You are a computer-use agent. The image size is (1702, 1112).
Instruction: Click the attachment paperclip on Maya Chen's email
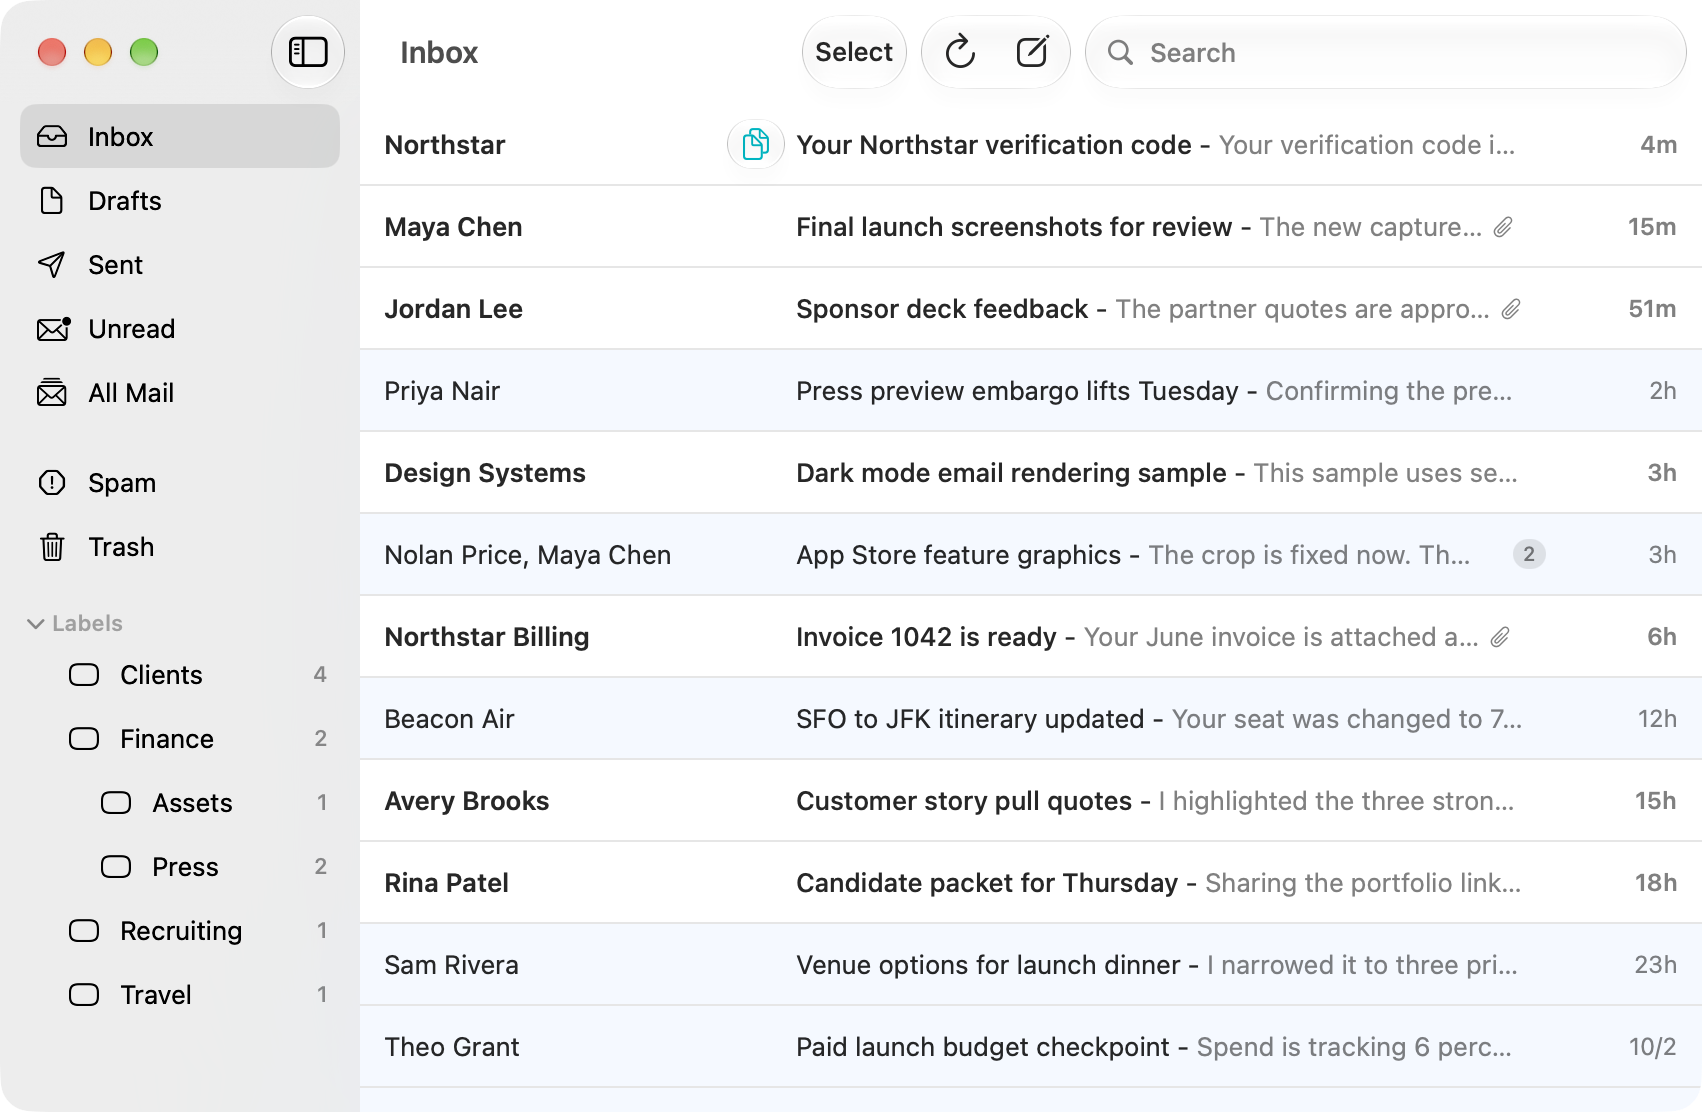tap(1503, 227)
